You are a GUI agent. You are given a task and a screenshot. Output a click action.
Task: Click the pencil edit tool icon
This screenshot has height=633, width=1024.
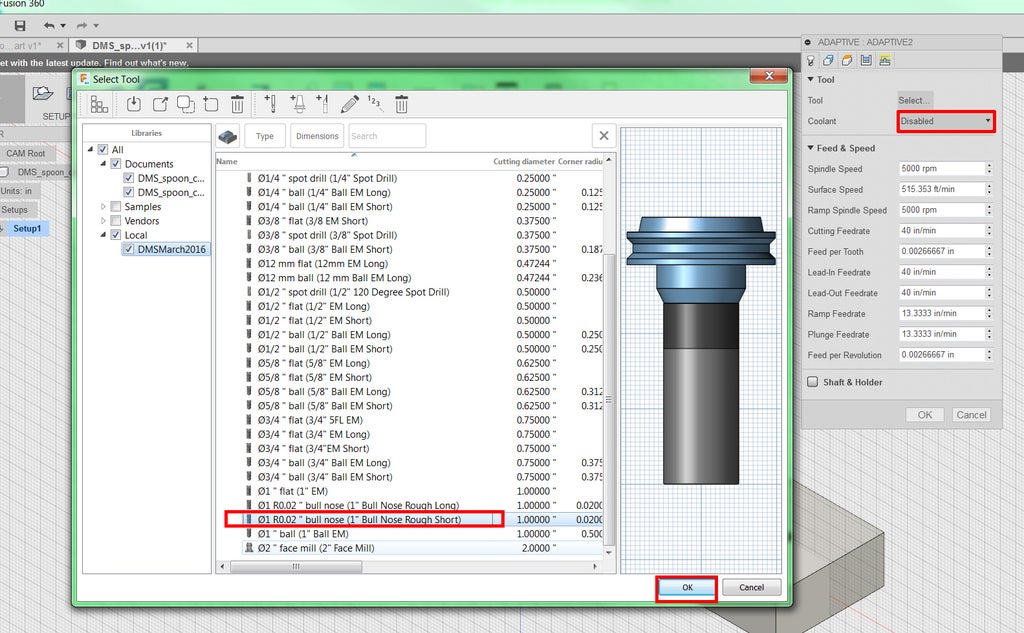pyautogui.click(x=349, y=104)
